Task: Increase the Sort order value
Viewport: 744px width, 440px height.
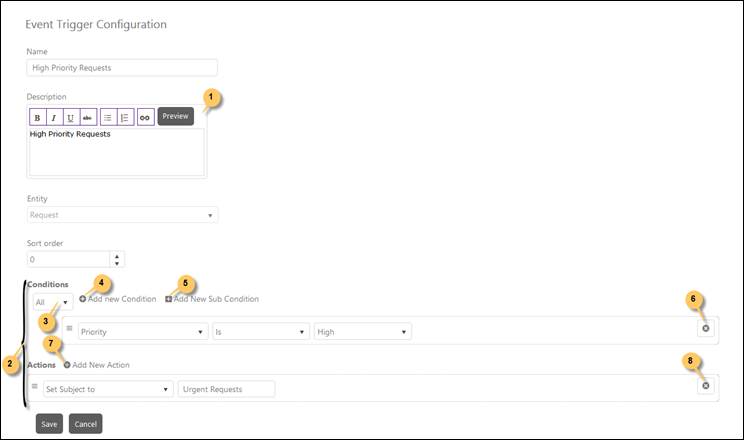Action: 117,255
